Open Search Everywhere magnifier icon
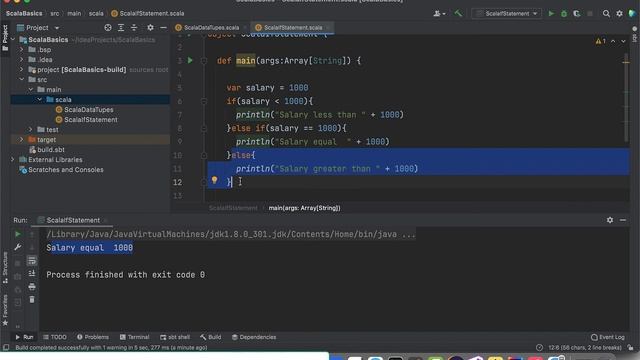The width and height of the screenshot is (640, 360). tap(606, 13)
